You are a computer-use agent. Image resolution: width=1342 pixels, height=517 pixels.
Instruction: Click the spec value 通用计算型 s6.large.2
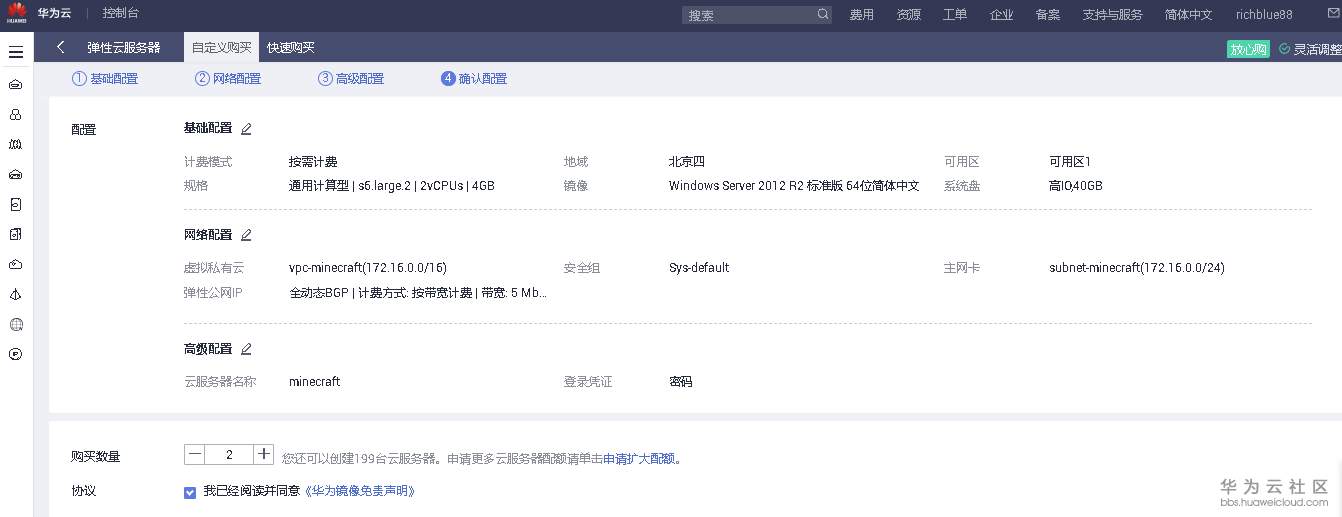point(392,186)
